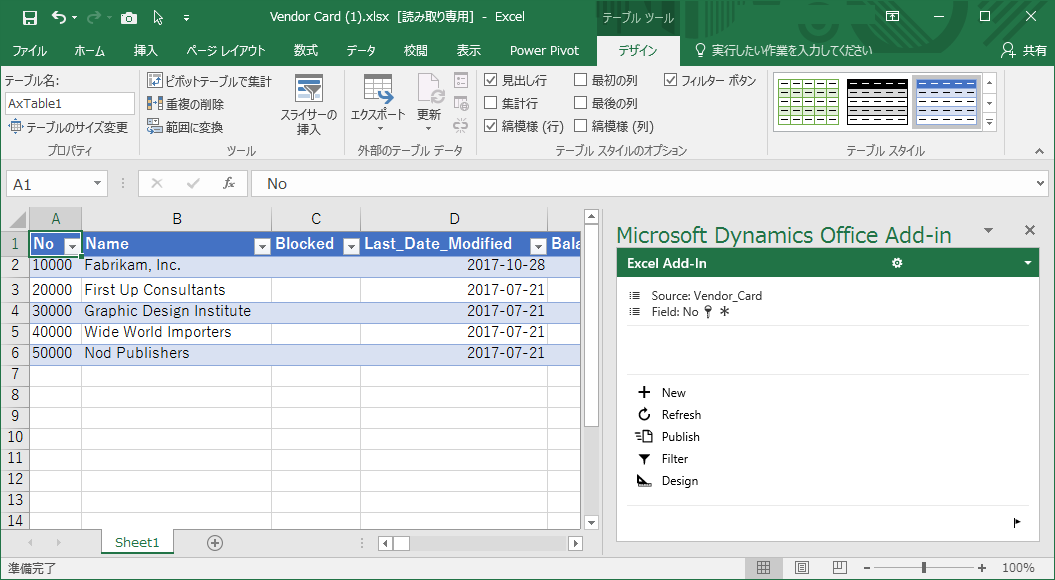Enable Banded Columns (縞模様 (列)) checkbox
Image resolution: width=1055 pixels, height=580 pixels.
tap(580, 126)
